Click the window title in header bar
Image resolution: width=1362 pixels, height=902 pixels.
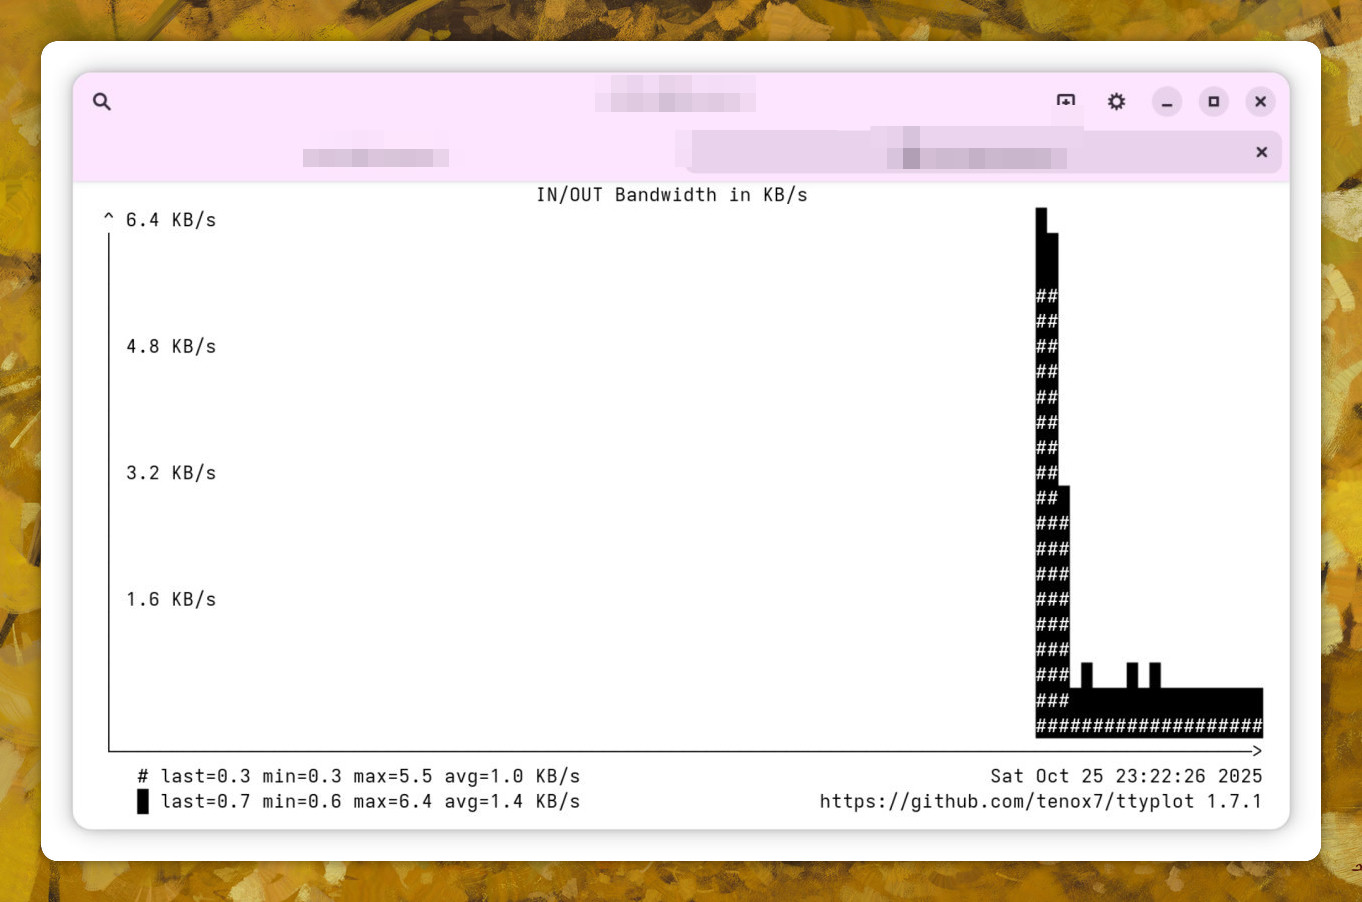click(675, 97)
